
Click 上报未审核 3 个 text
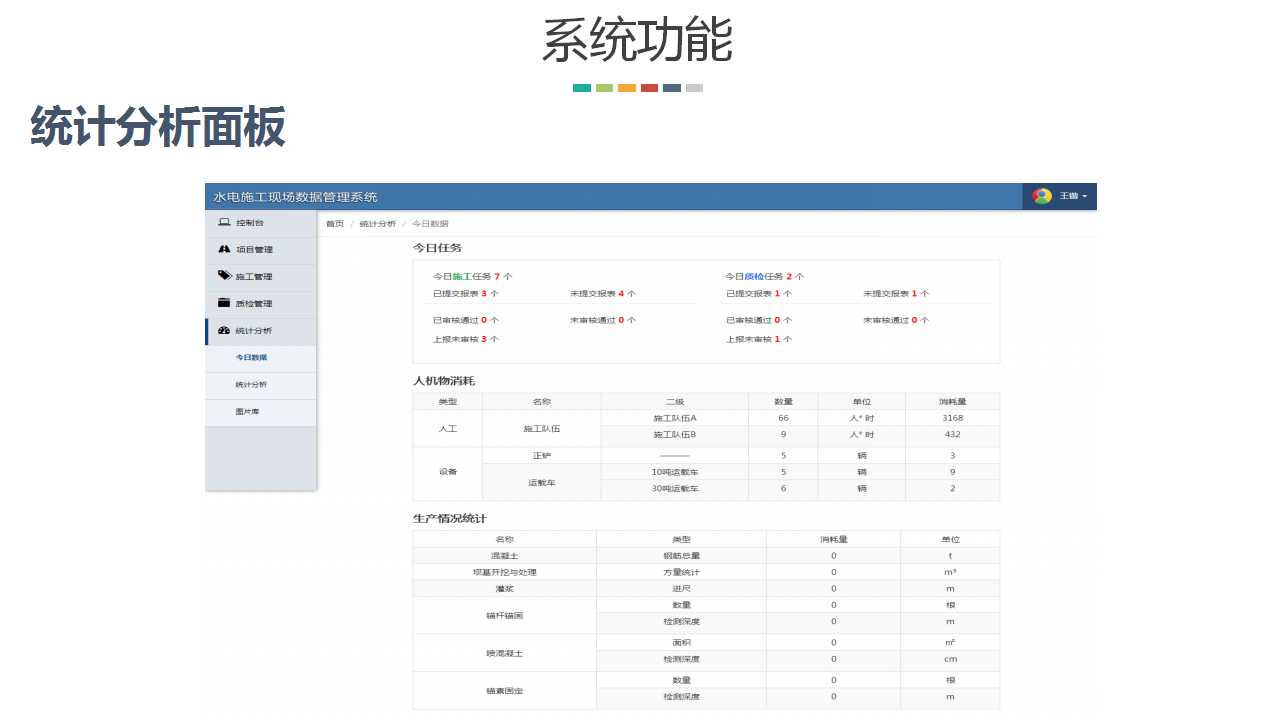(x=466, y=339)
